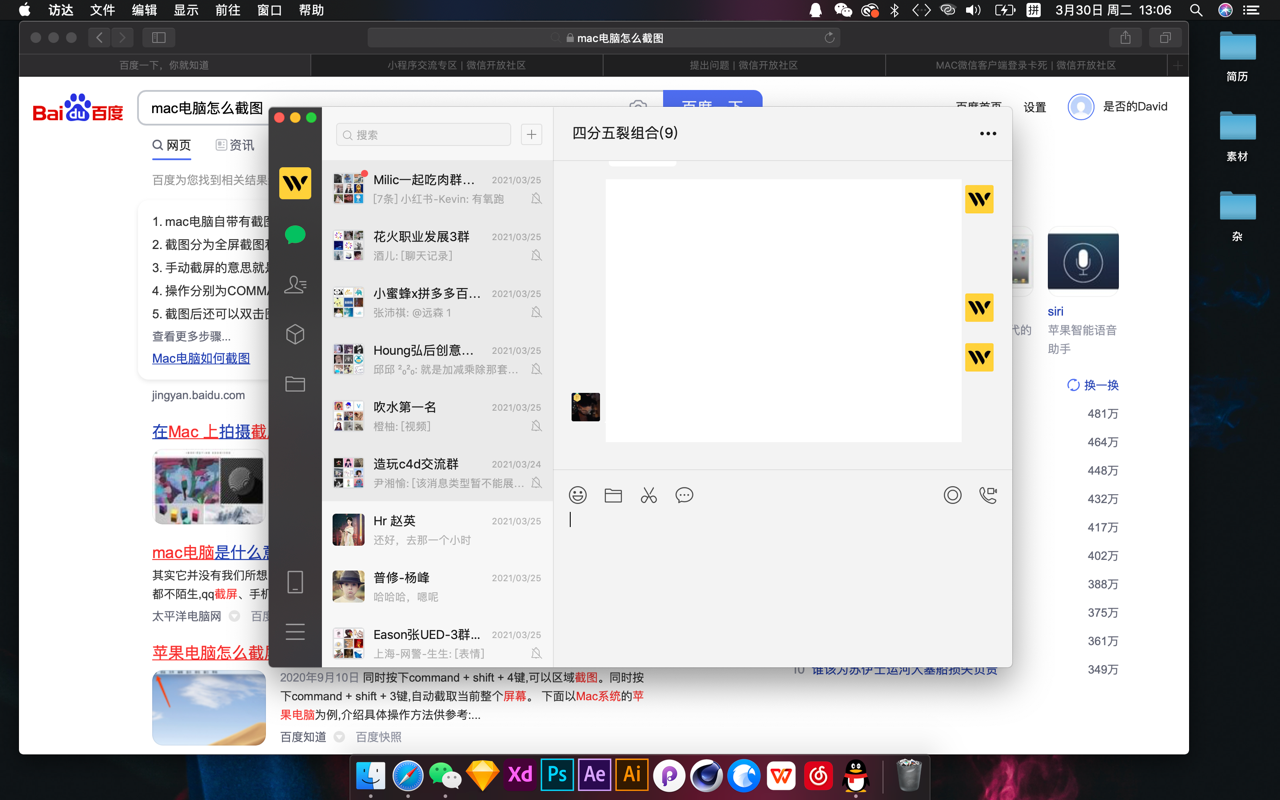Start a voice call from chat toolbar
The image size is (1280, 800).
(988, 495)
